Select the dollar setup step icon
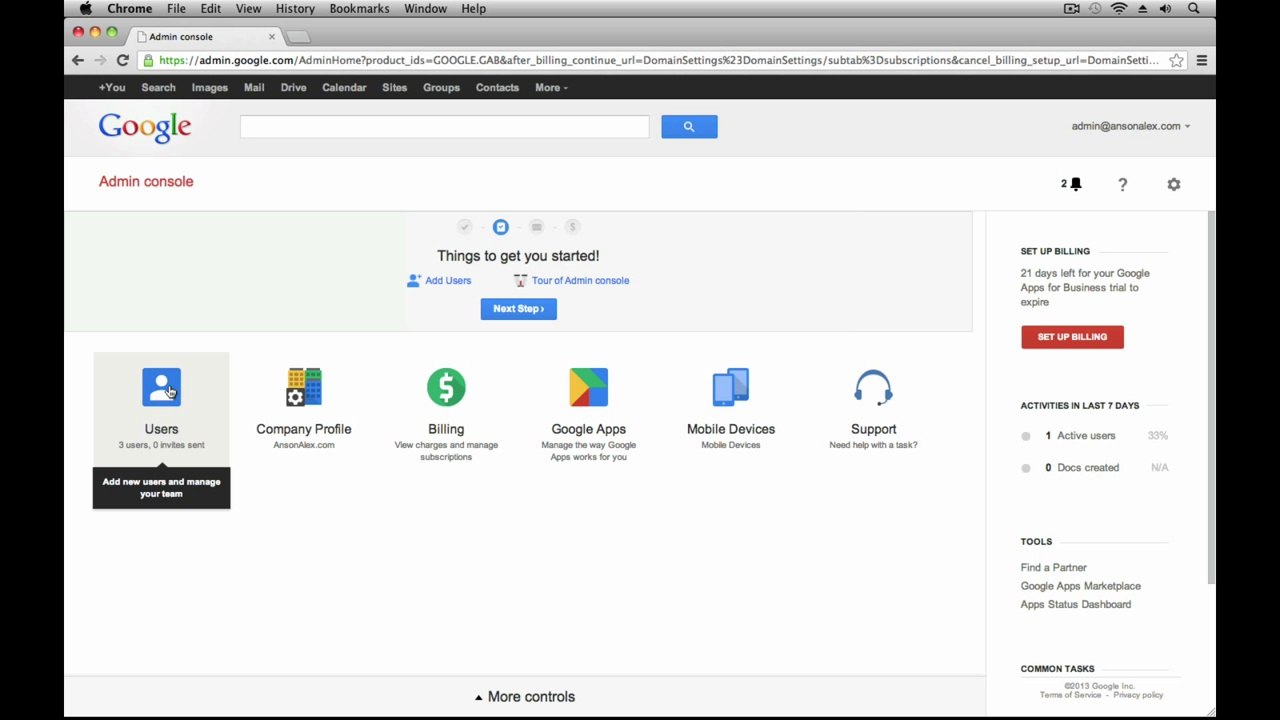The height and width of the screenshot is (720, 1280). [572, 227]
